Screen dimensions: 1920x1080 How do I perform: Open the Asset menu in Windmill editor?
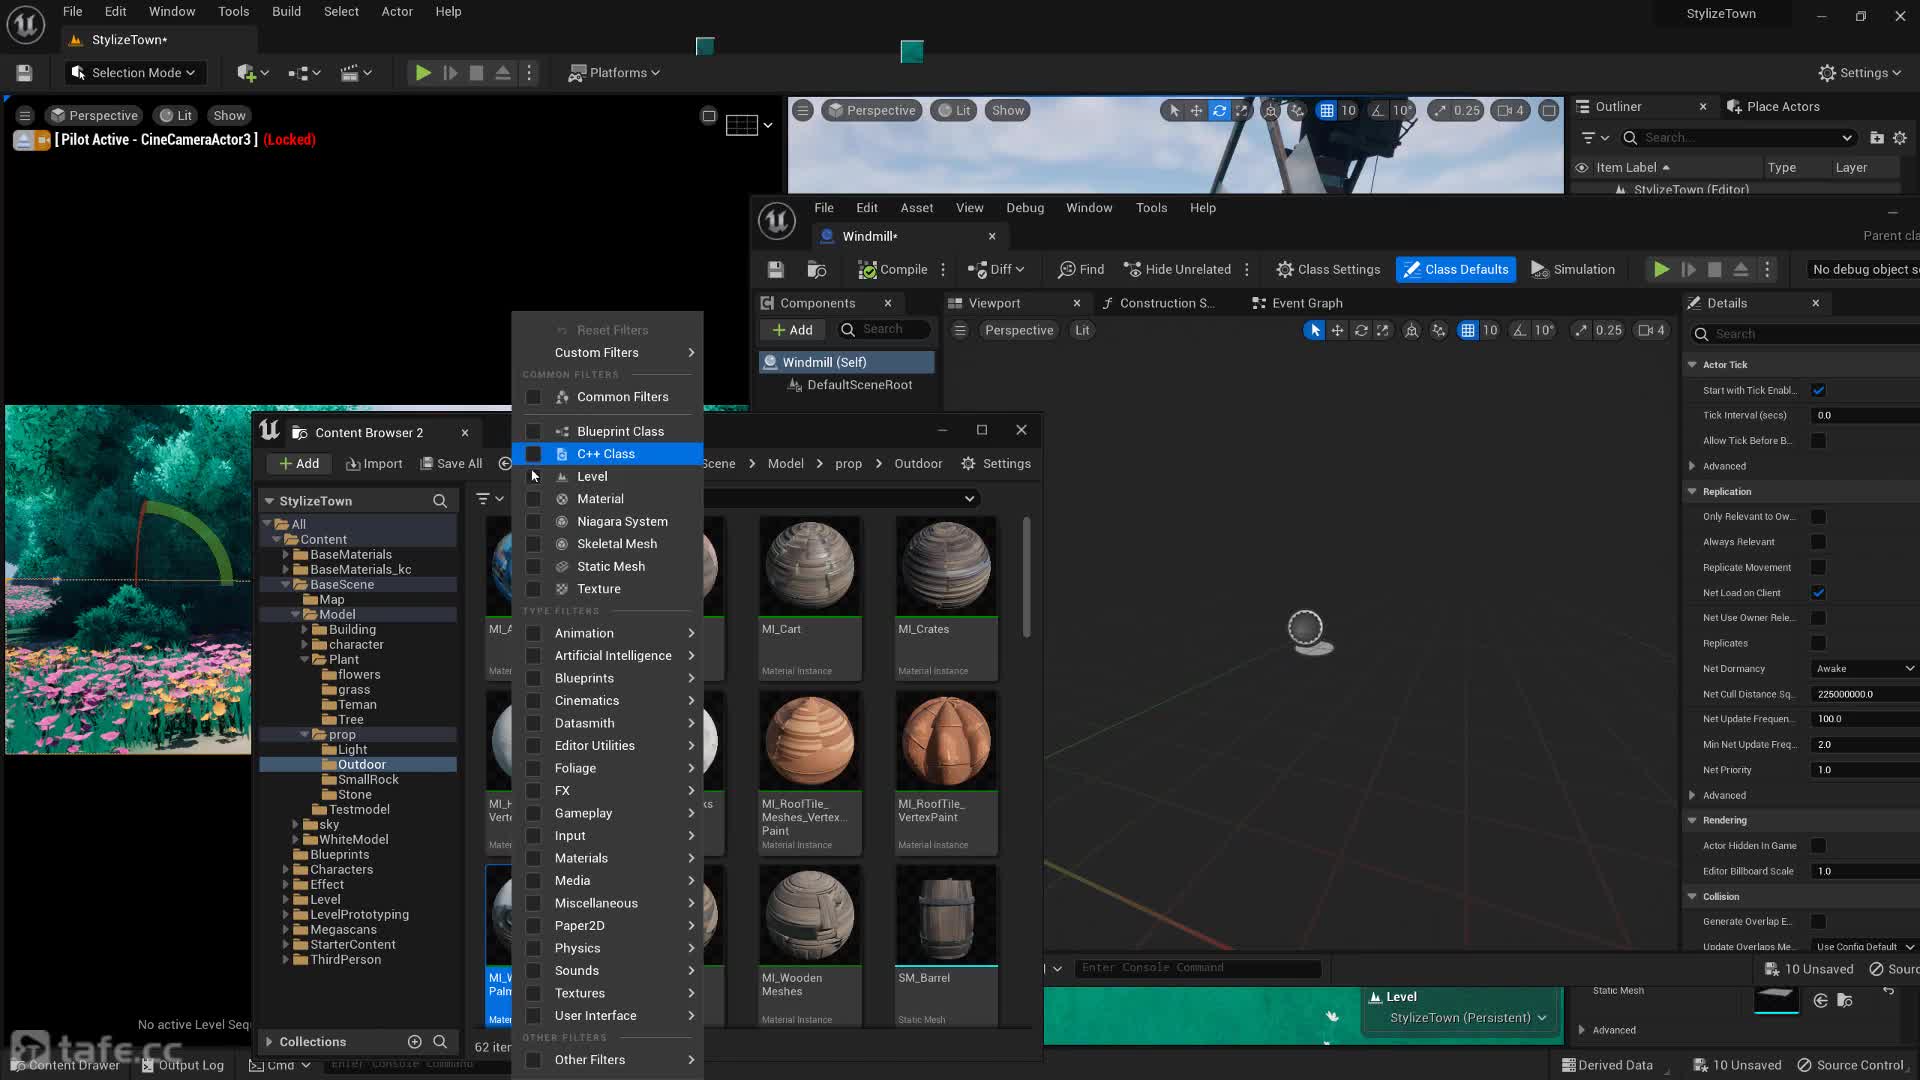pyautogui.click(x=916, y=208)
